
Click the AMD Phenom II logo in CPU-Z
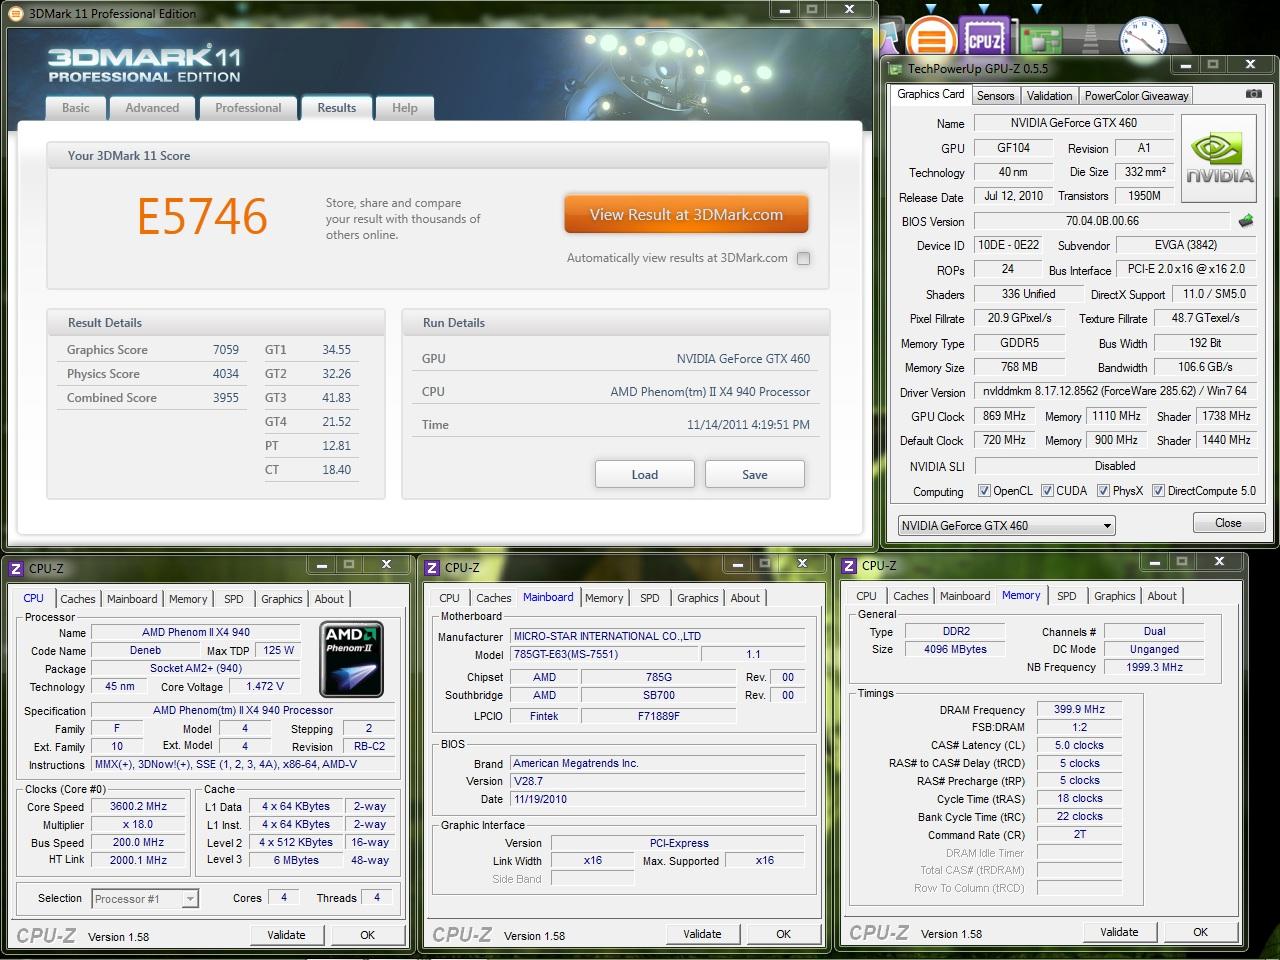coord(350,659)
